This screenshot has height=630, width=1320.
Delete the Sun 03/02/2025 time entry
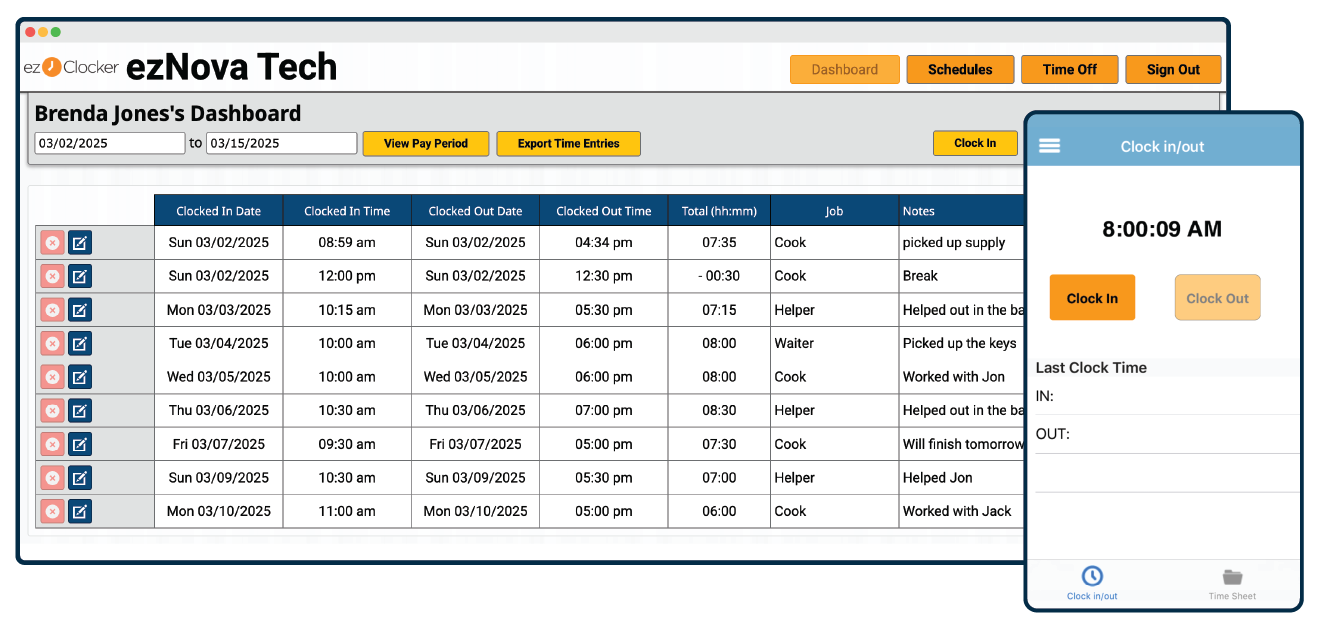[x=52, y=242]
